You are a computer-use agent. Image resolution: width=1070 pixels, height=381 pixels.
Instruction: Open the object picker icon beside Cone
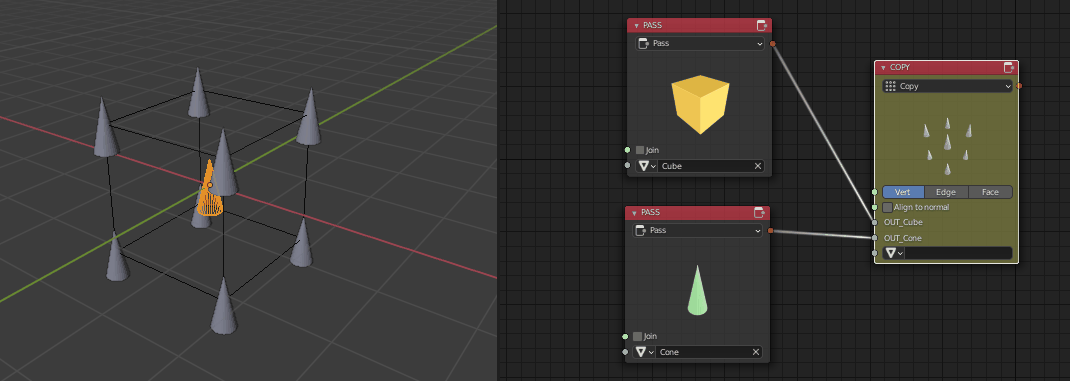[x=644, y=352]
